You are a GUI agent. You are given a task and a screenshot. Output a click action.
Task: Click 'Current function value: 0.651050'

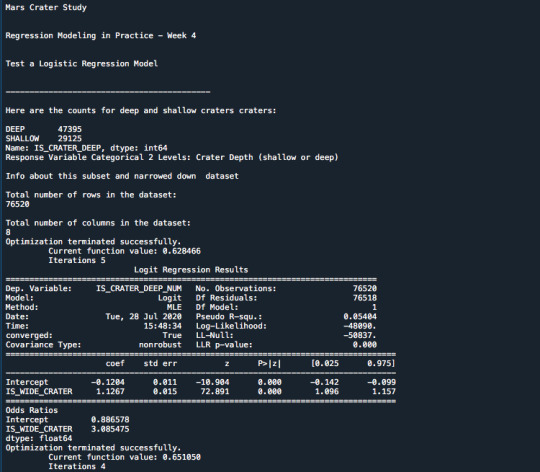tap(124, 457)
